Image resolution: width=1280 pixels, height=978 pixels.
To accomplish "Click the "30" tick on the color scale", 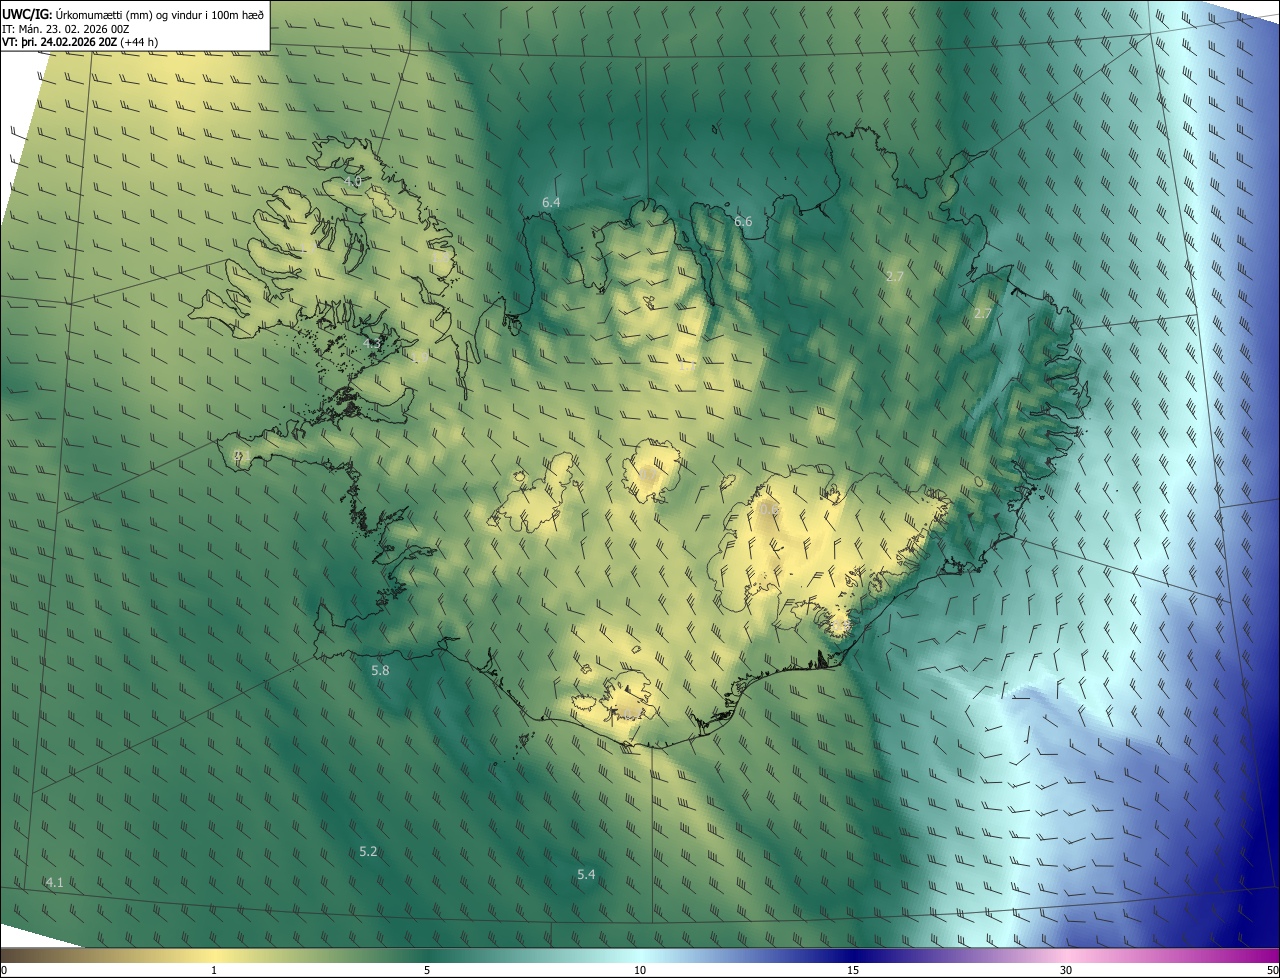I will [1066, 971].
